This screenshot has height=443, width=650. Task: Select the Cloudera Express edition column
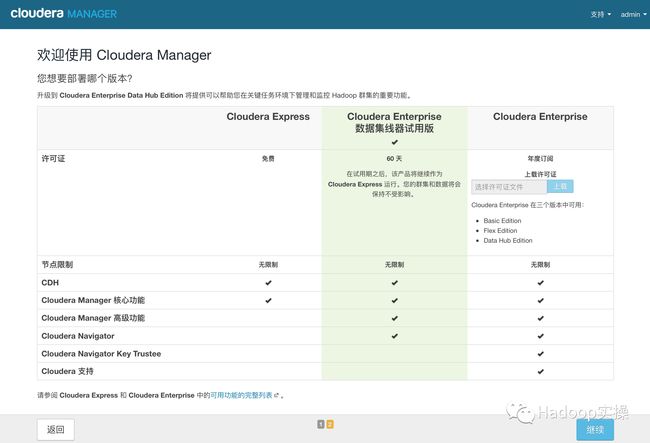[268, 117]
